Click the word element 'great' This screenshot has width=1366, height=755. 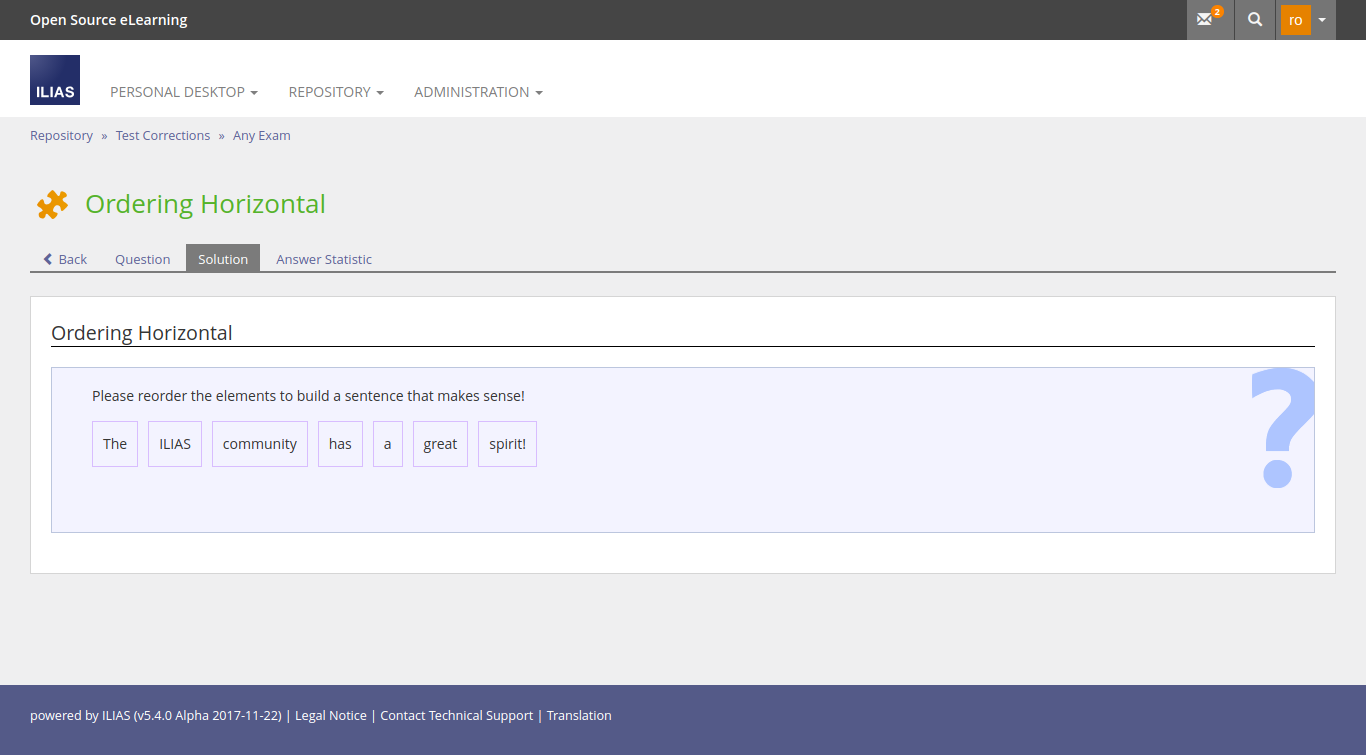click(440, 444)
